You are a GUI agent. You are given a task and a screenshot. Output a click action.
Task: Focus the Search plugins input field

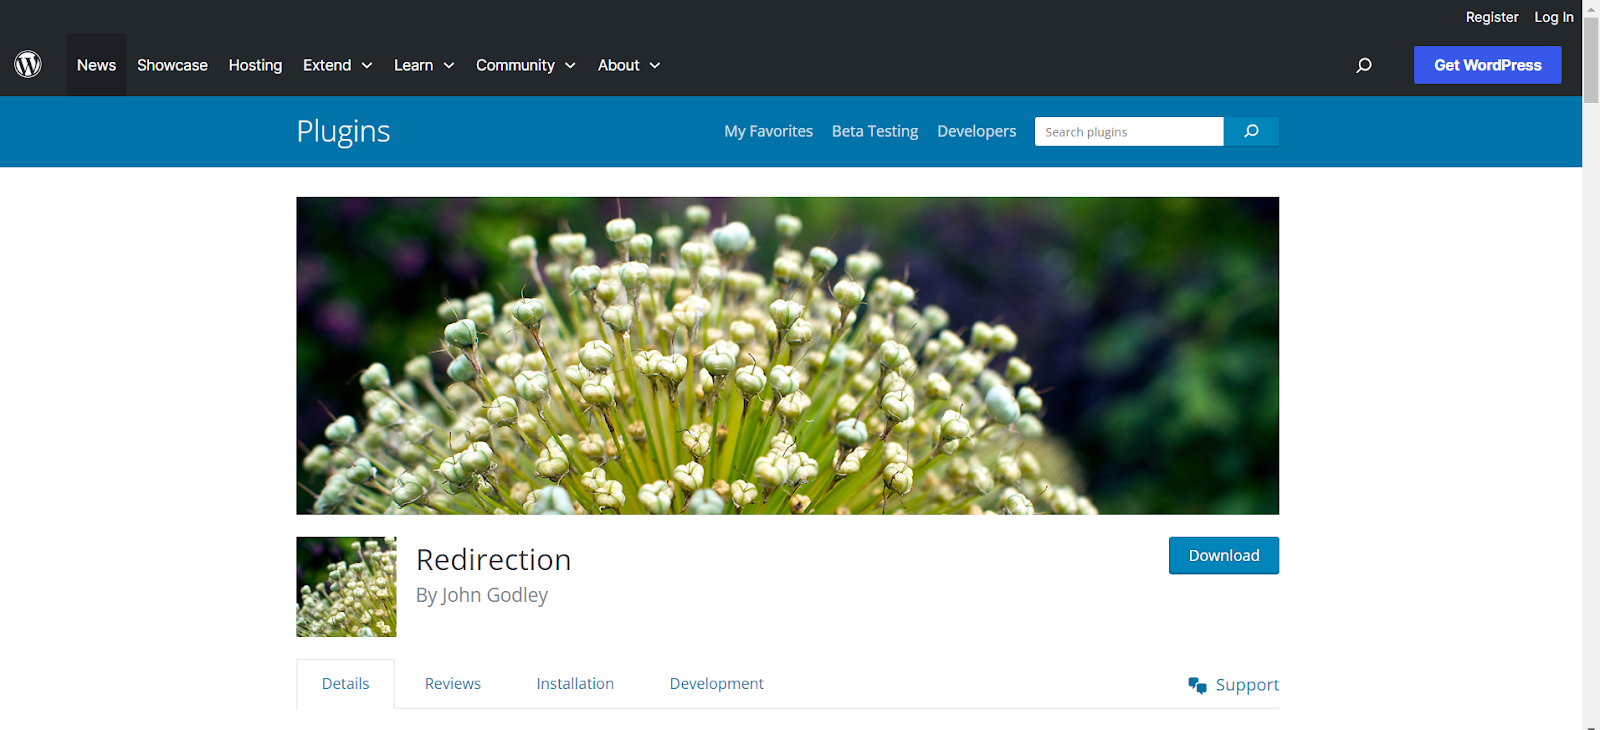click(1129, 131)
